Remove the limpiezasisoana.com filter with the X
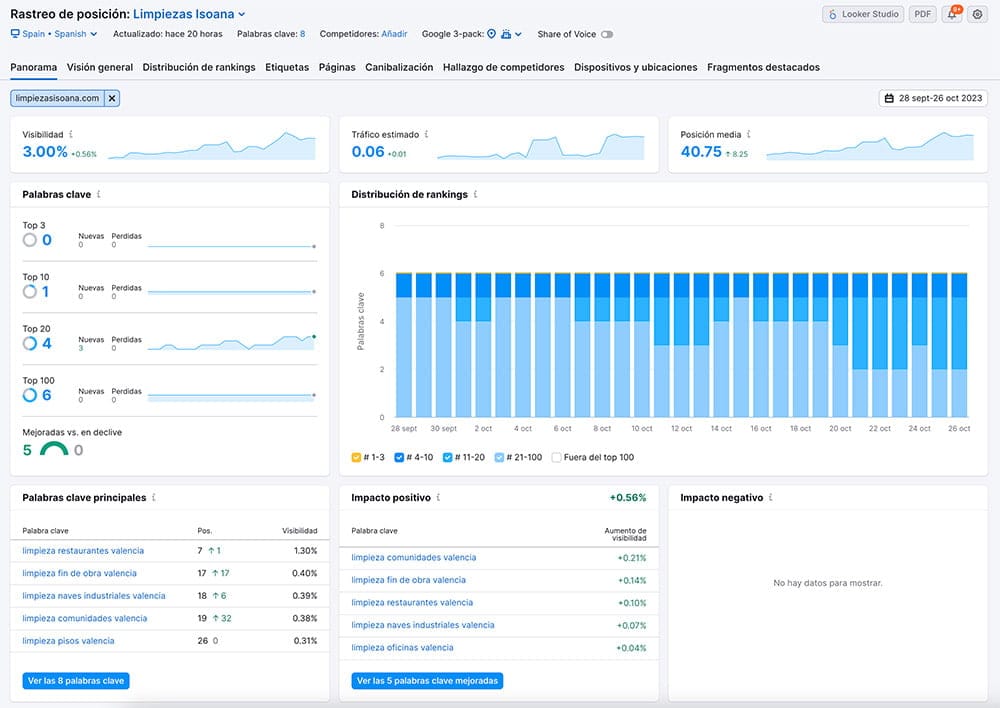This screenshot has height=708, width=1000. point(112,98)
